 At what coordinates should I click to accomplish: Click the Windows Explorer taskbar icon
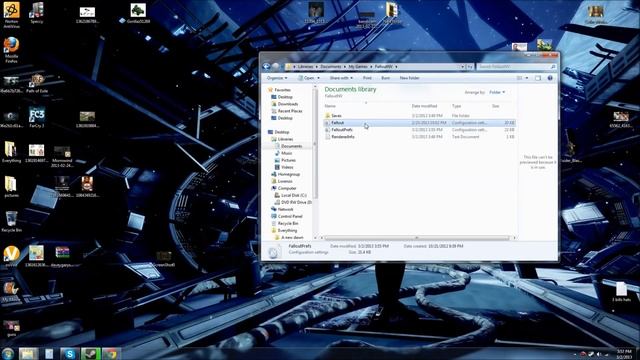click(x=28, y=353)
